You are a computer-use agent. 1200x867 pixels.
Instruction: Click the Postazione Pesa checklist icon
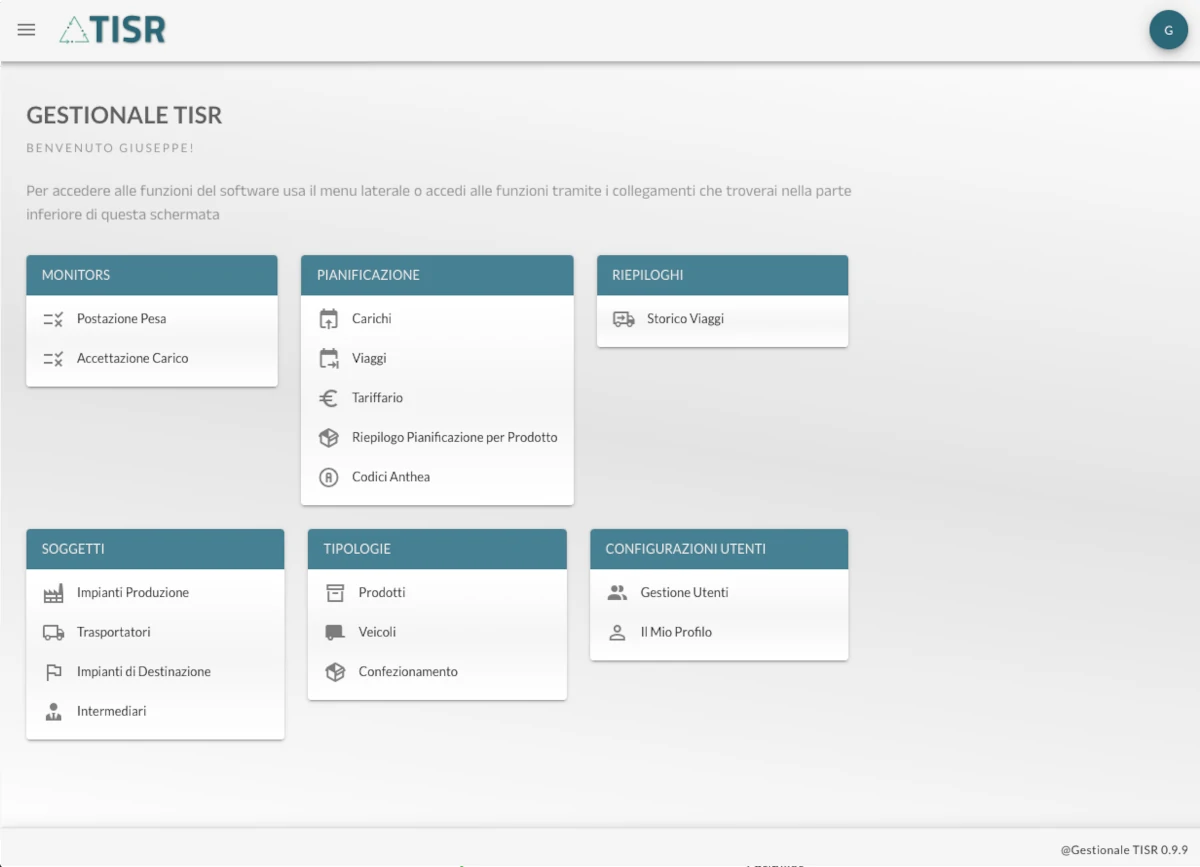click(54, 319)
